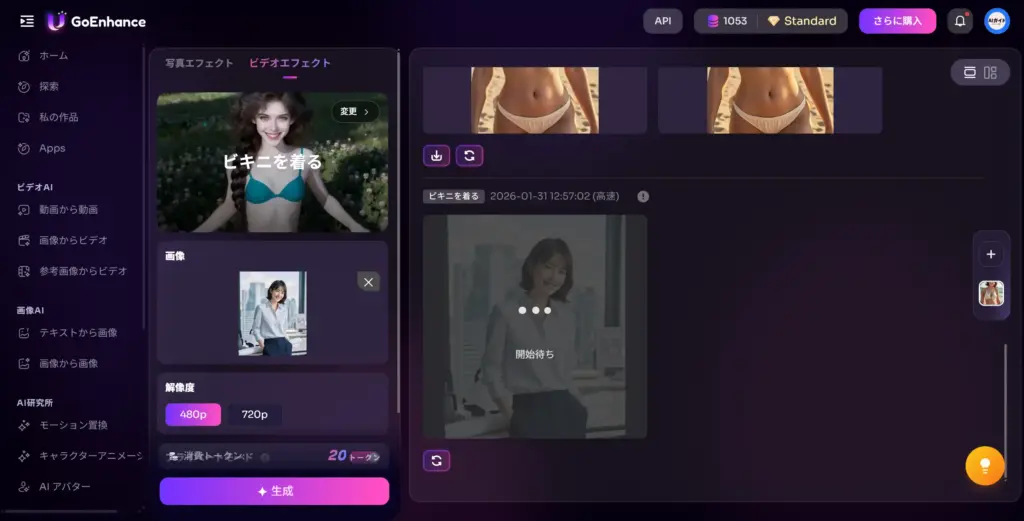Switch to single-column list view
The width and height of the screenshot is (1024, 521).
(970, 72)
